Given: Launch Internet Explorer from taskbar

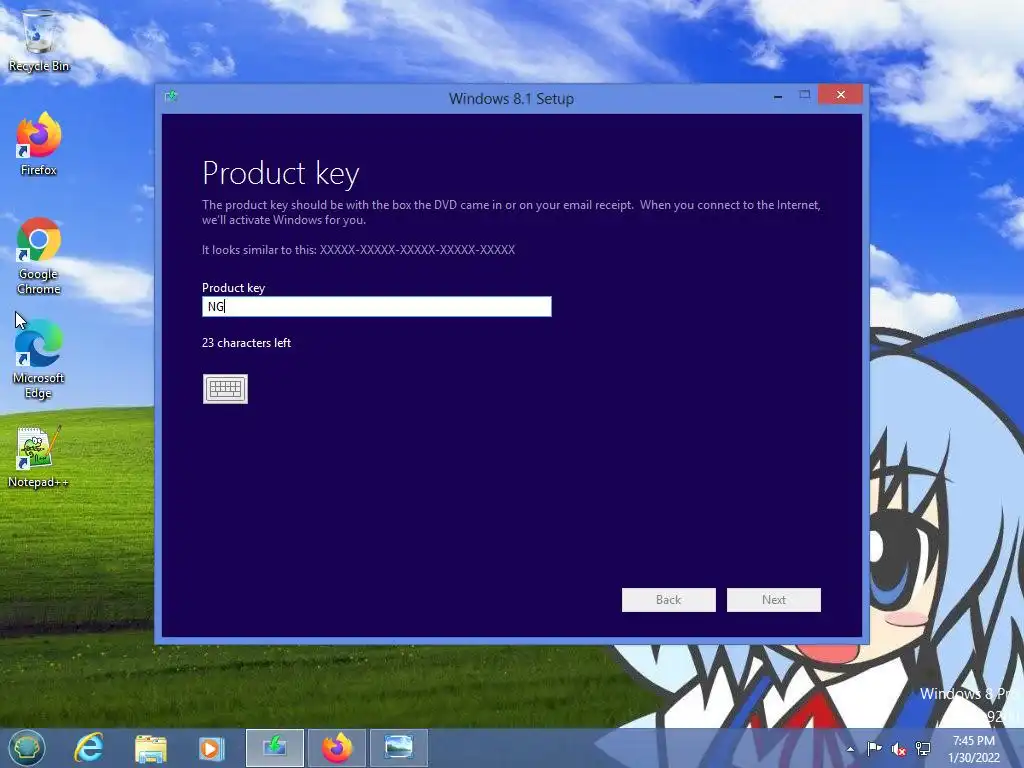Looking at the screenshot, I should pyautogui.click(x=88, y=748).
